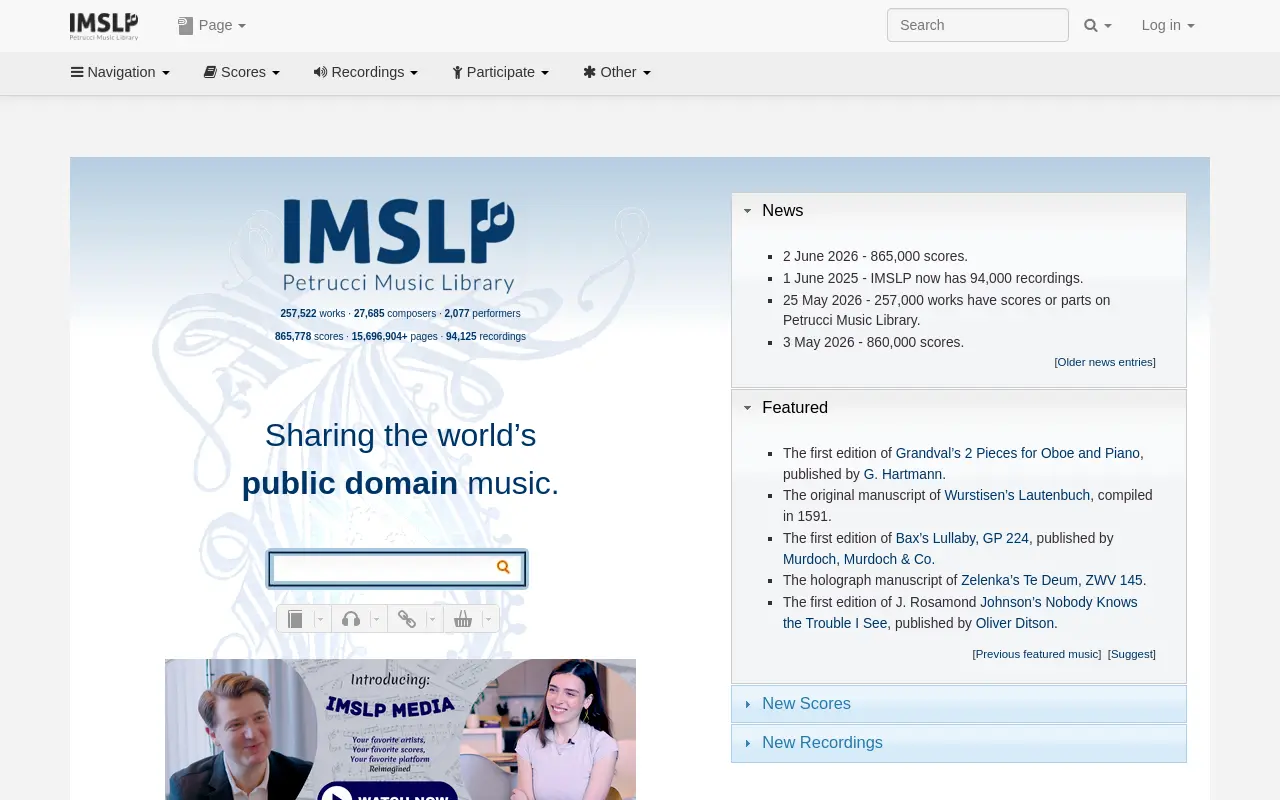This screenshot has height=800, width=1280.
Task: Click the large IMSLP Petrucci Music Library banner logo
Action: (x=399, y=246)
